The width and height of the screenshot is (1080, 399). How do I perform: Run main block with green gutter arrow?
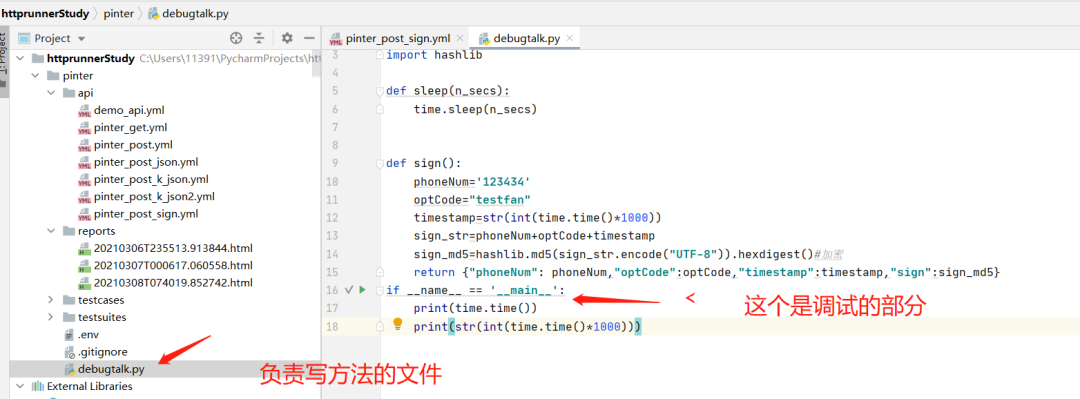362,290
